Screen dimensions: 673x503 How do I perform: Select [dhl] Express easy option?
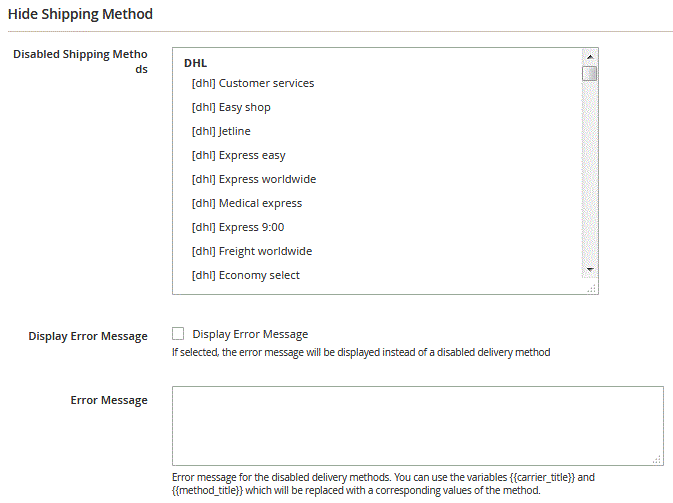point(238,155)
